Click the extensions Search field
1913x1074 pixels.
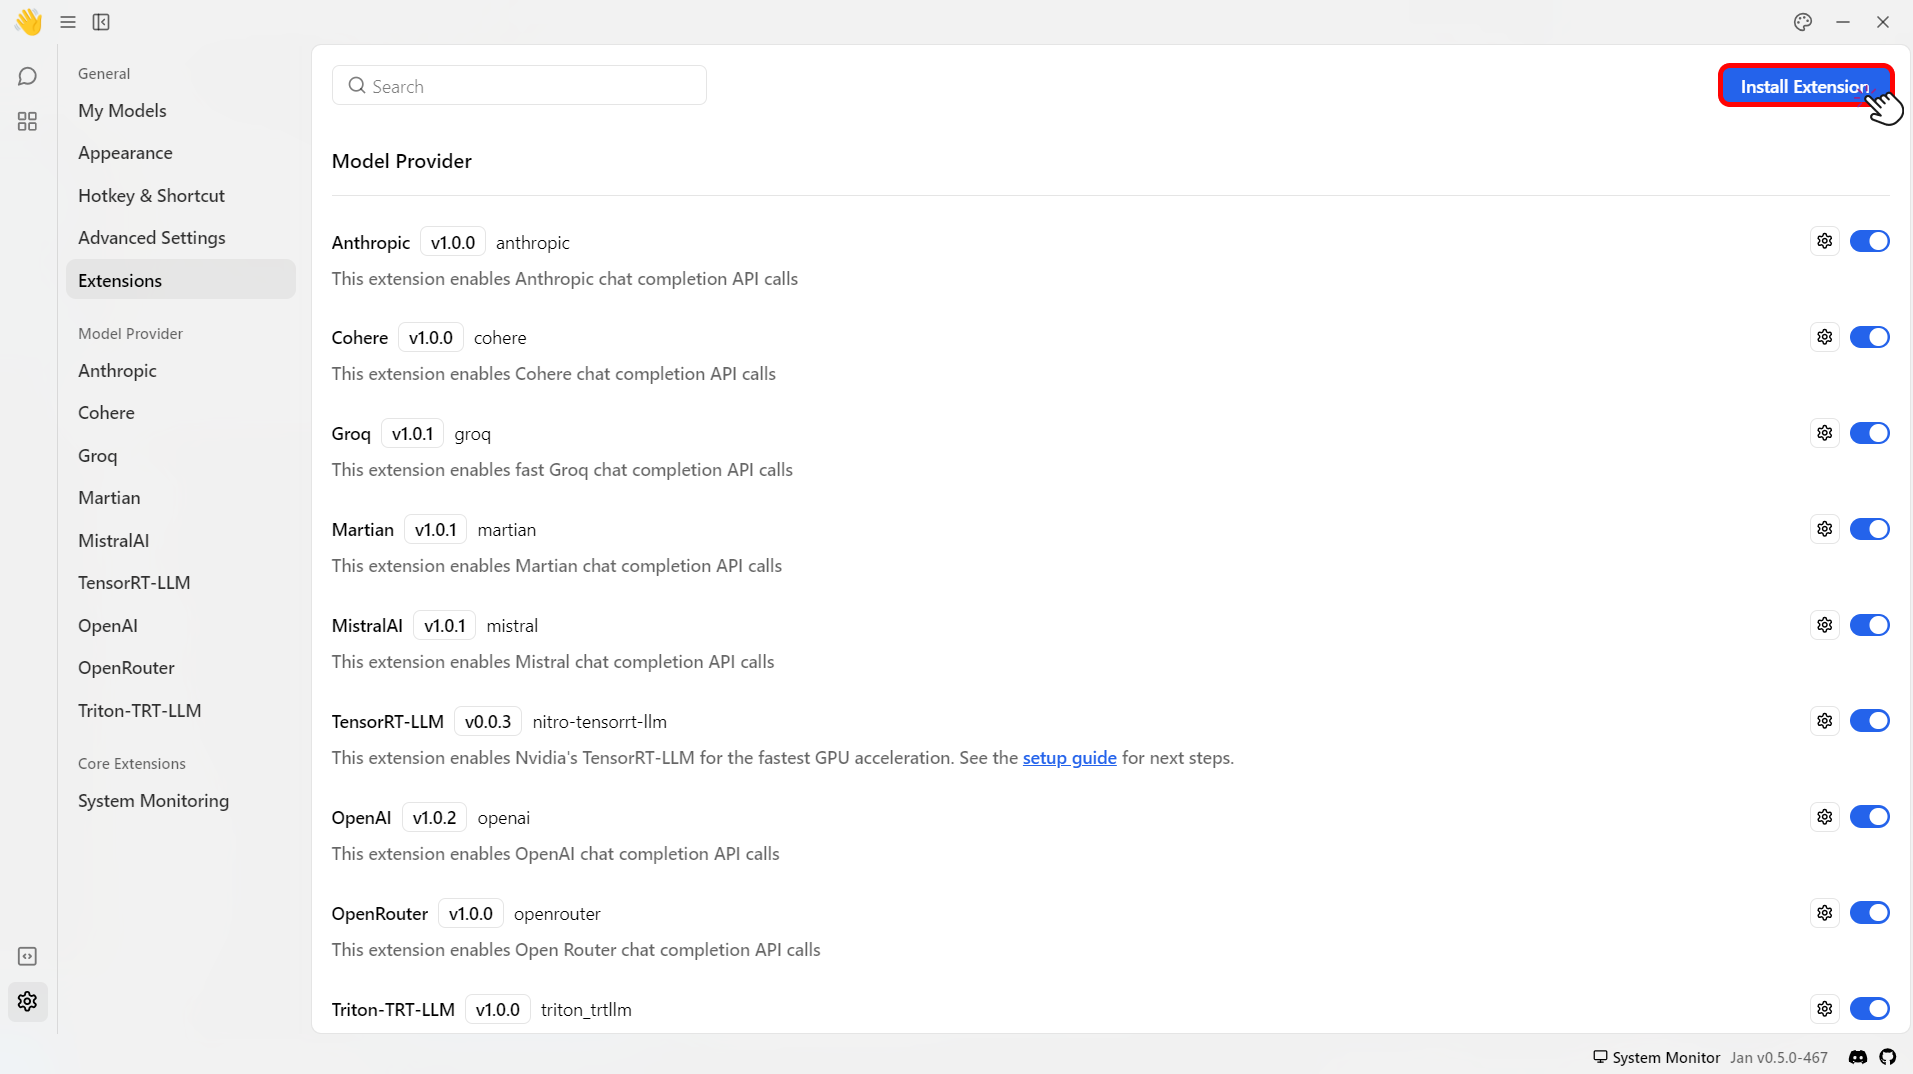[519, 86]
